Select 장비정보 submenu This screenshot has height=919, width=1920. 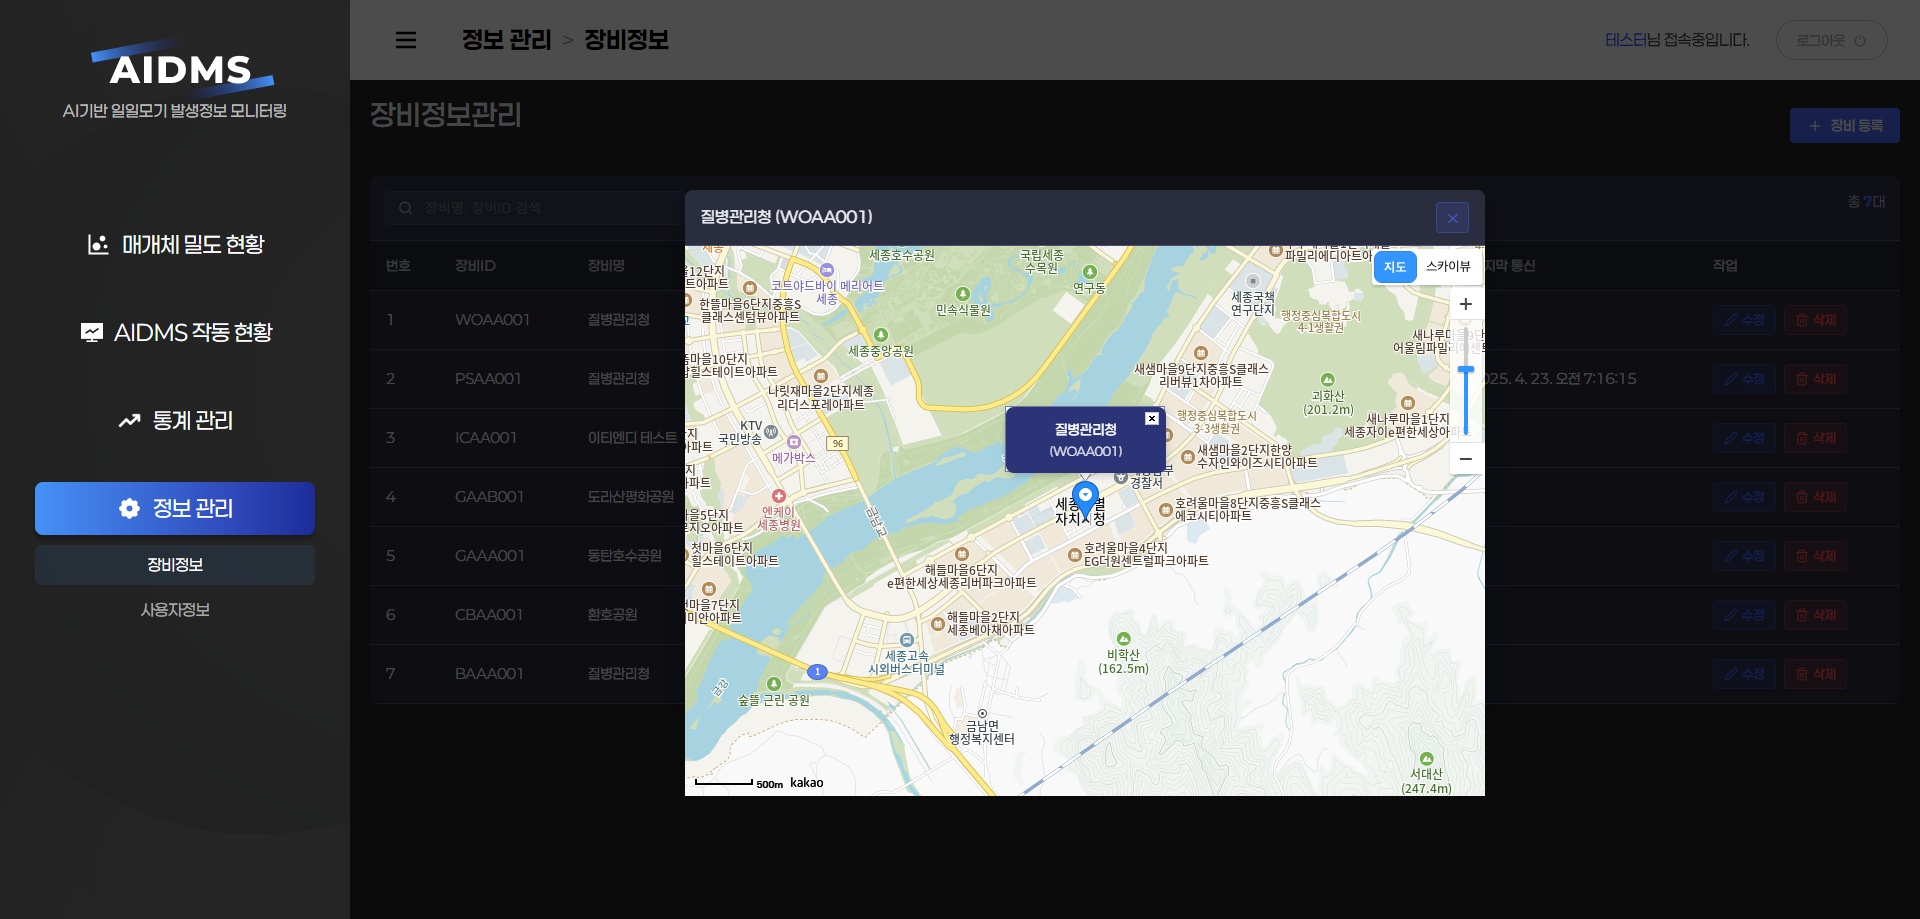(175, 565)
